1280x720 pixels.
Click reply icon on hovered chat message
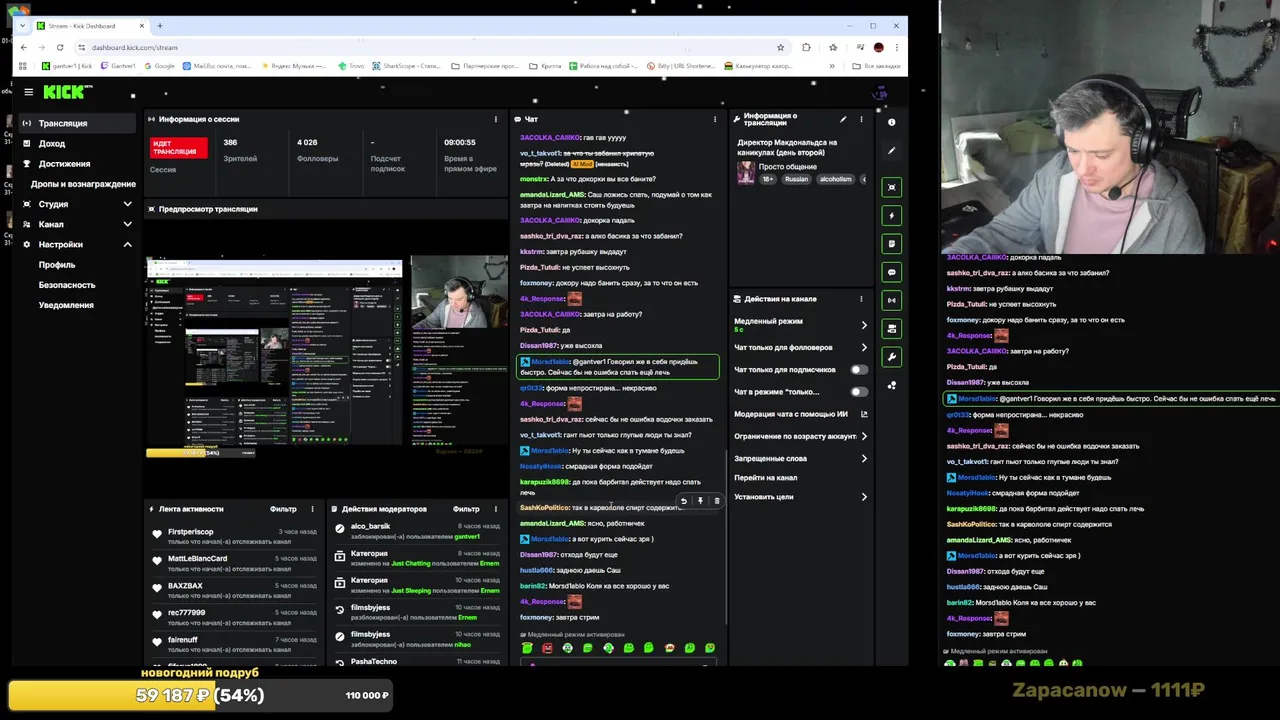click(x=684, y=501)
